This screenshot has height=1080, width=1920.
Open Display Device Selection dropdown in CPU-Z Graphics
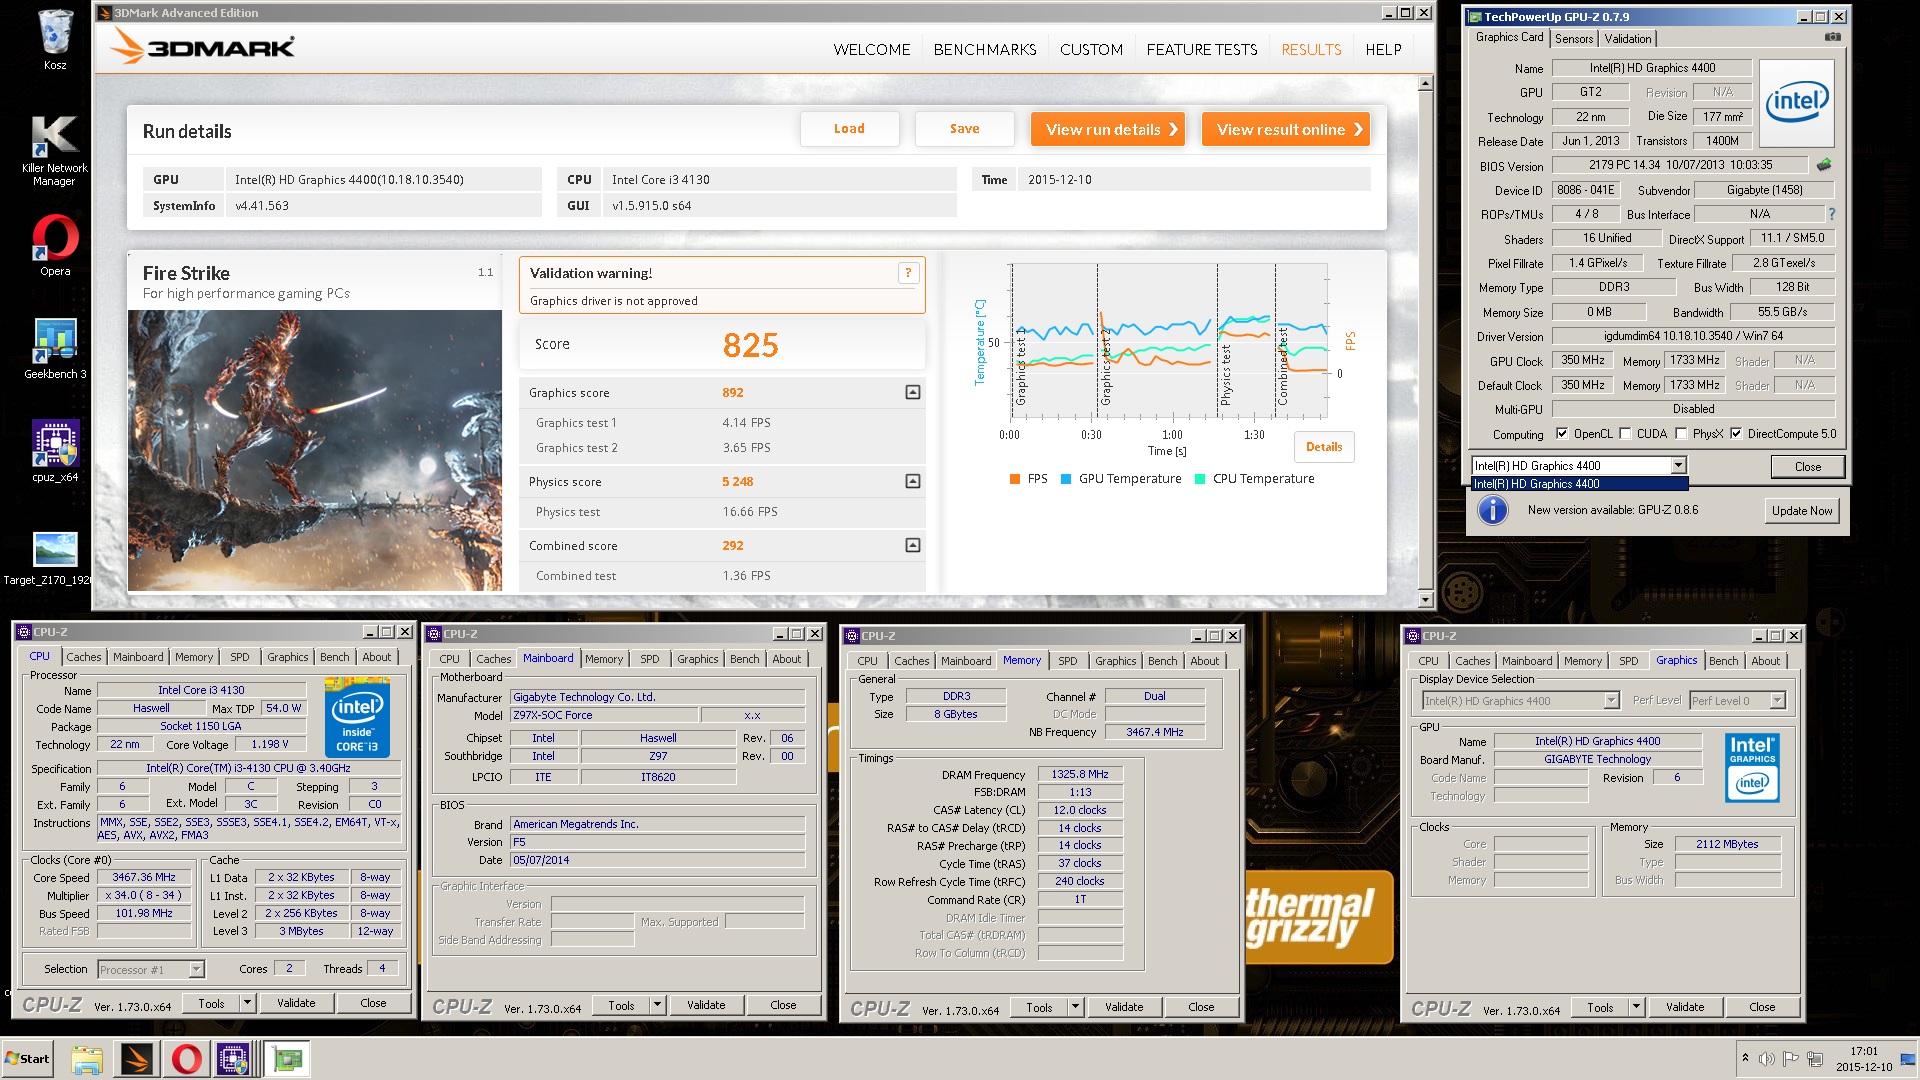point(1611,701)
